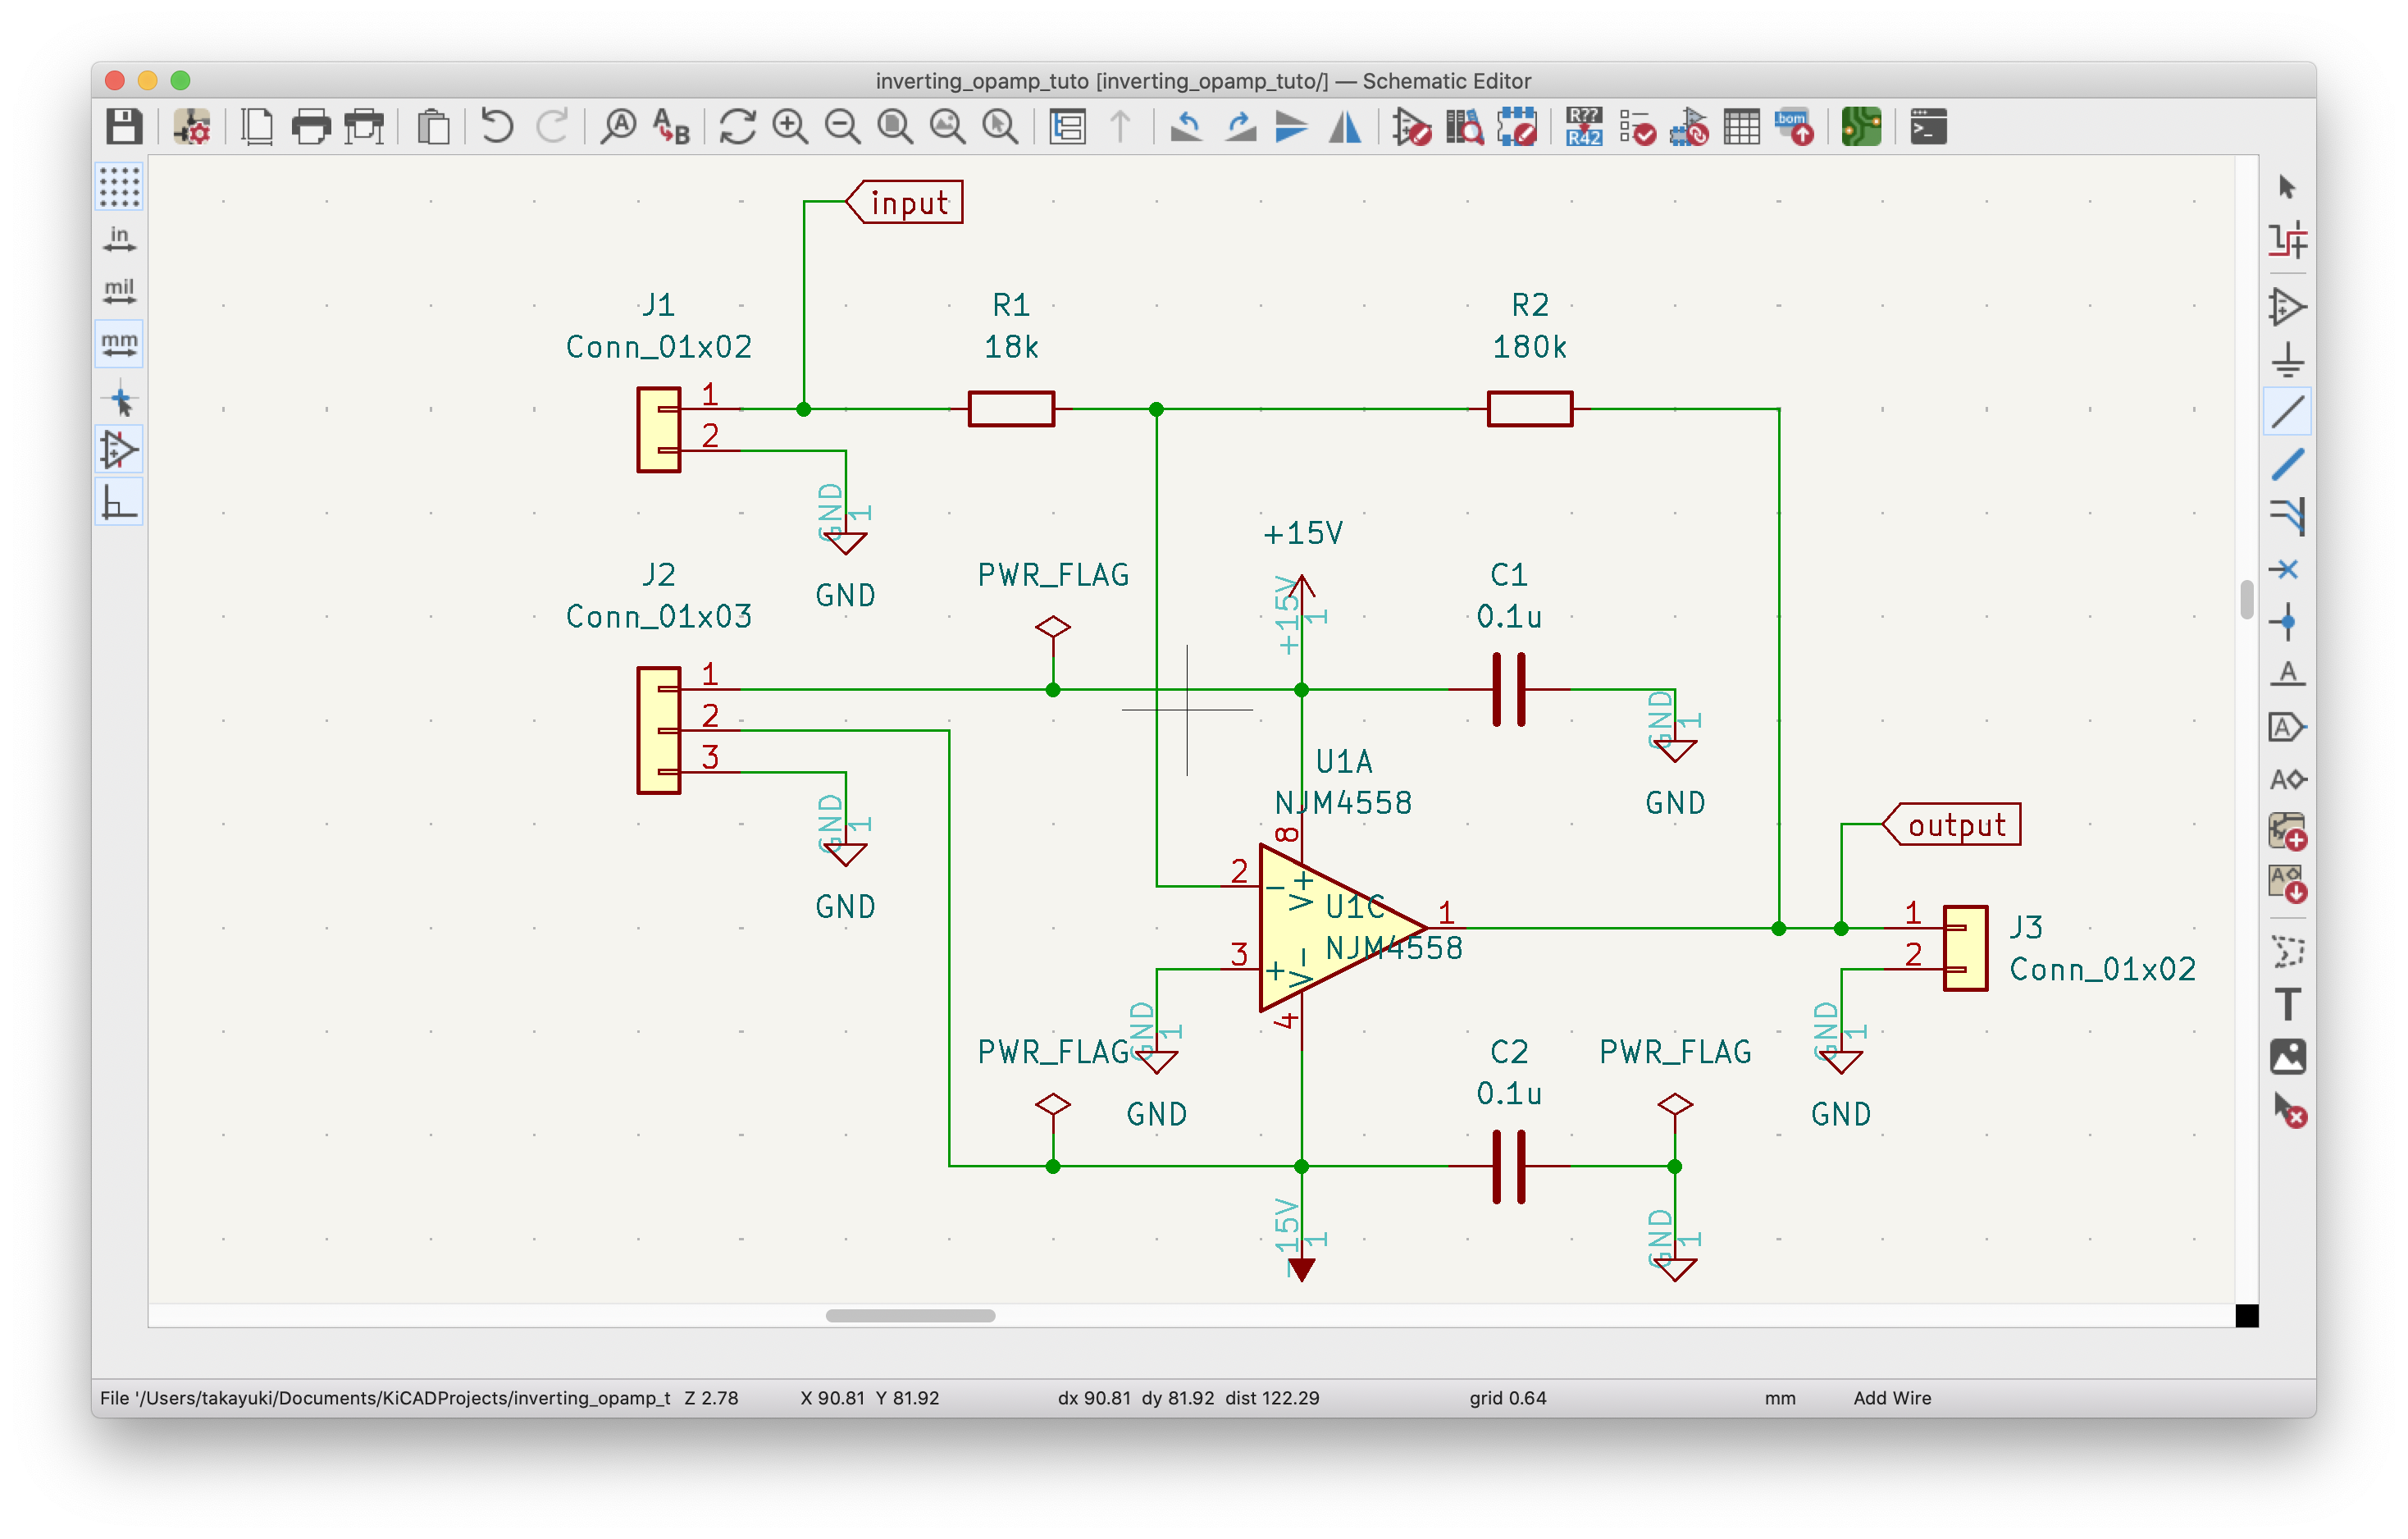Click the vertical scrollbar thumb
The image size is (2408, 1539).
2247,600
